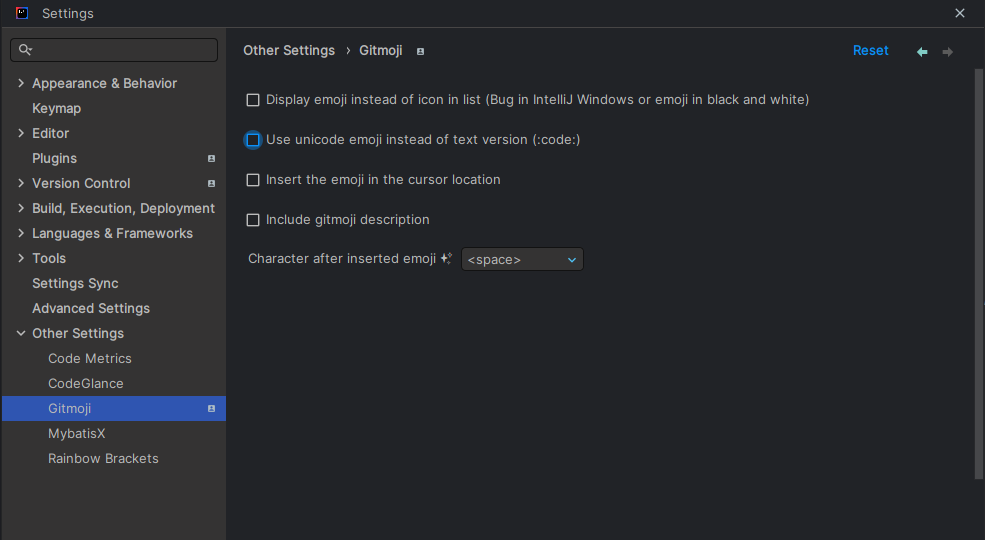This screenshot has height=540, width=985.
Task: Click the Tools tree label
Action: [x=49, y=258]
